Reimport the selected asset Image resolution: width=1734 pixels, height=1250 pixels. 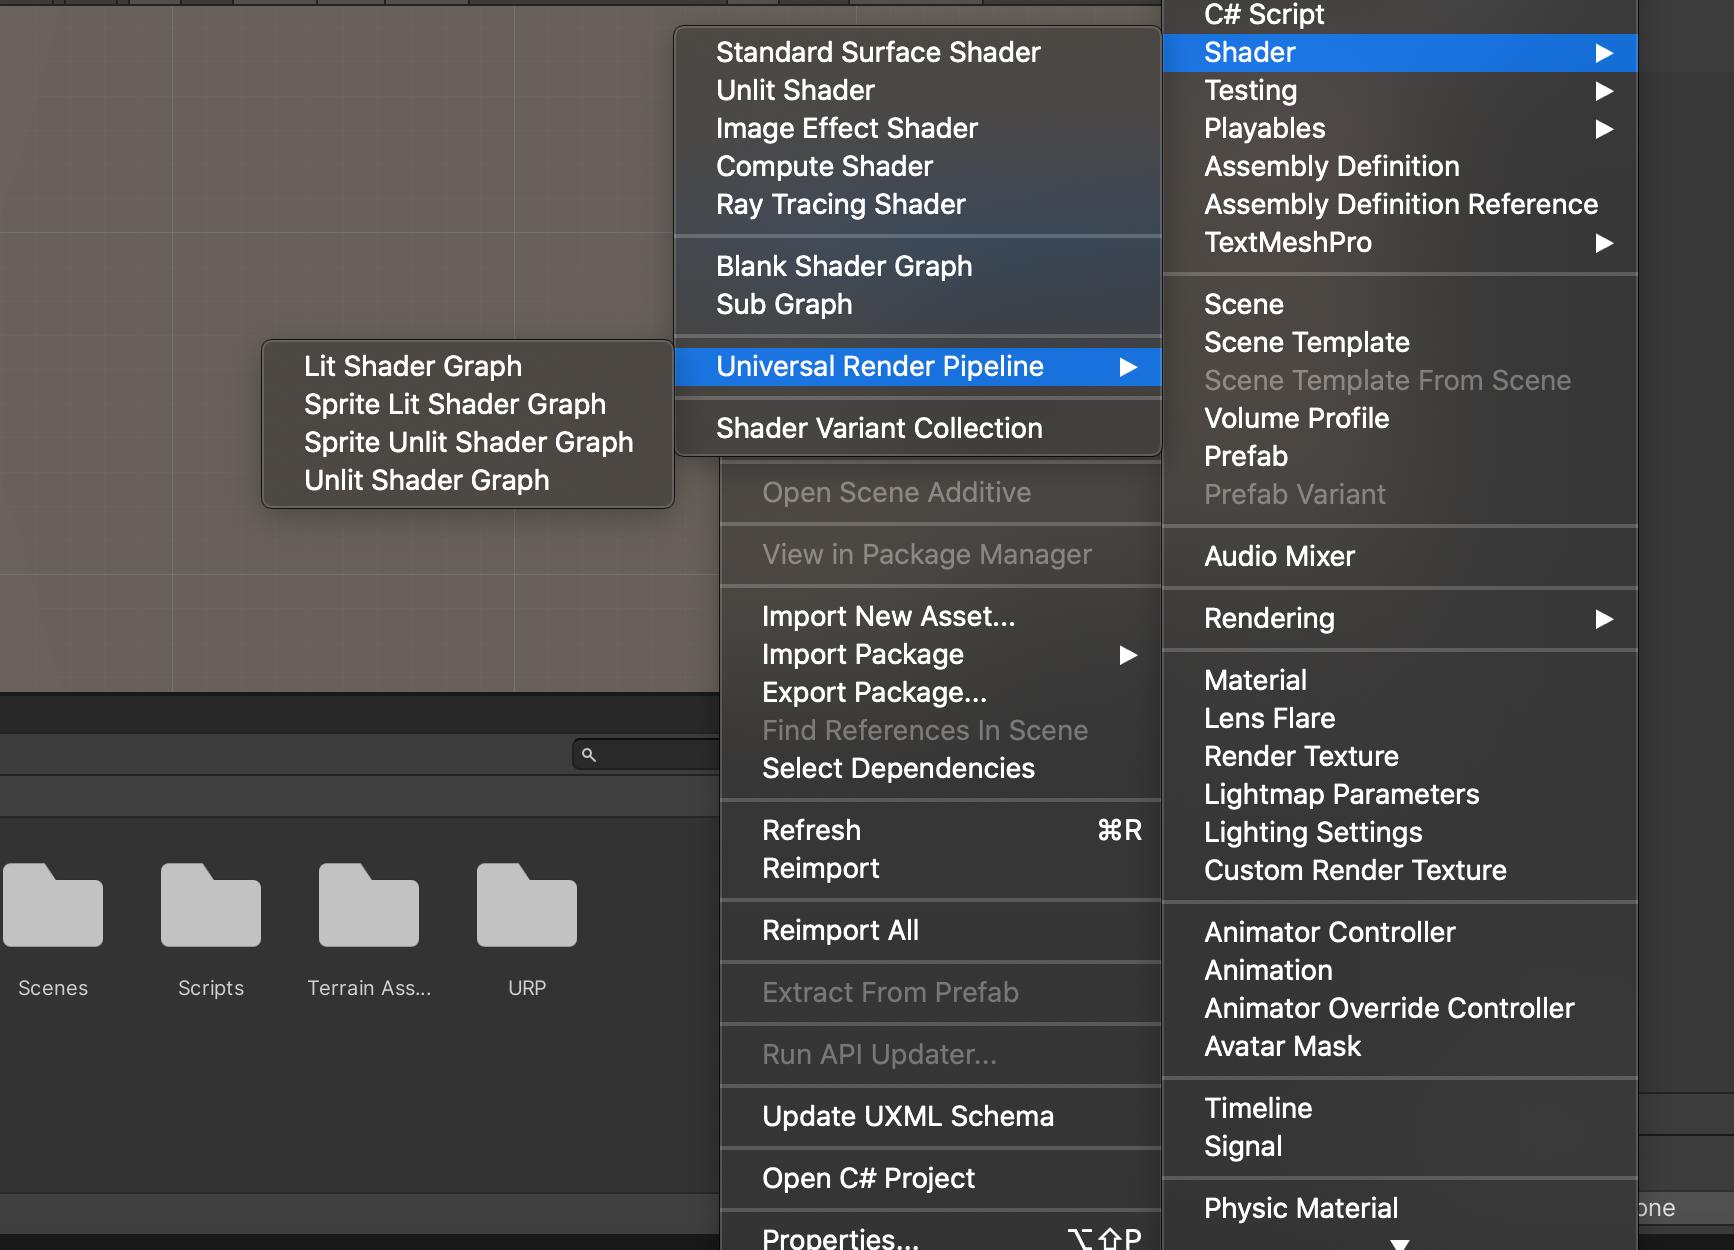(940, 869)
